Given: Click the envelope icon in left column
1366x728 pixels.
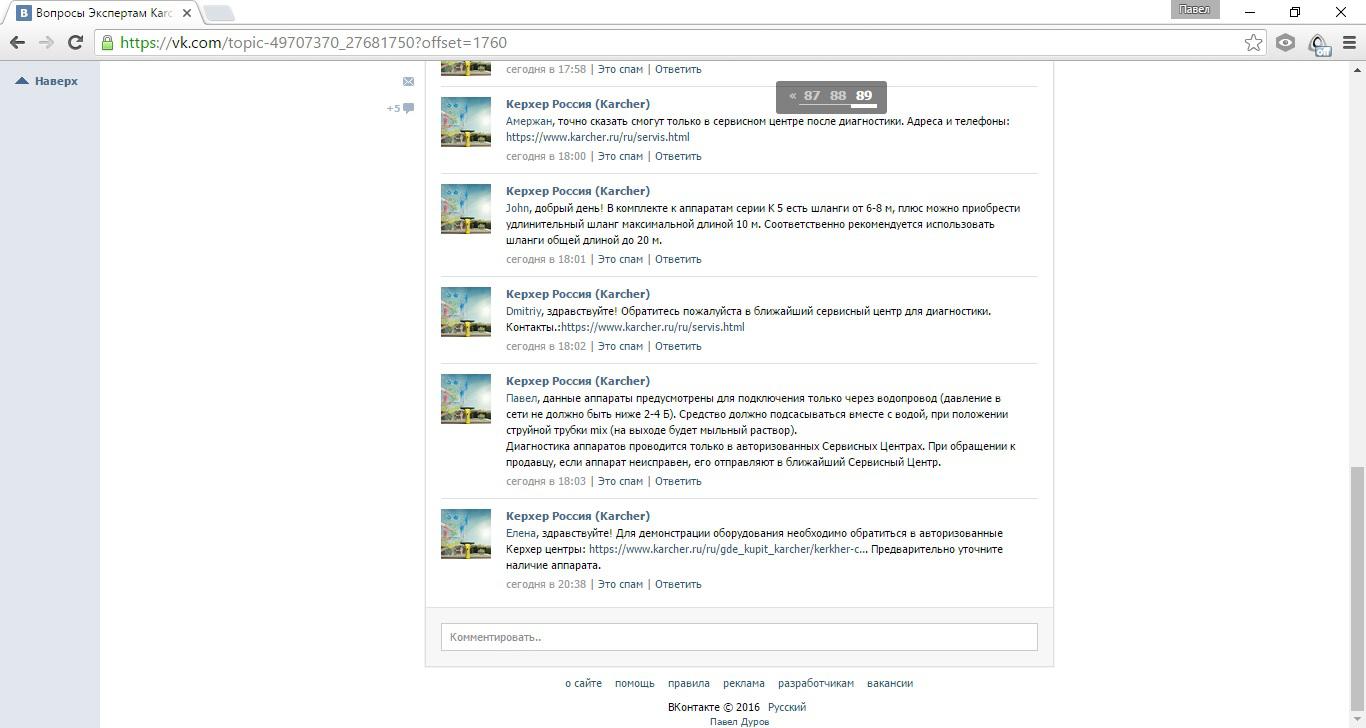Looking at the screenshot, I should click(408, 81).
